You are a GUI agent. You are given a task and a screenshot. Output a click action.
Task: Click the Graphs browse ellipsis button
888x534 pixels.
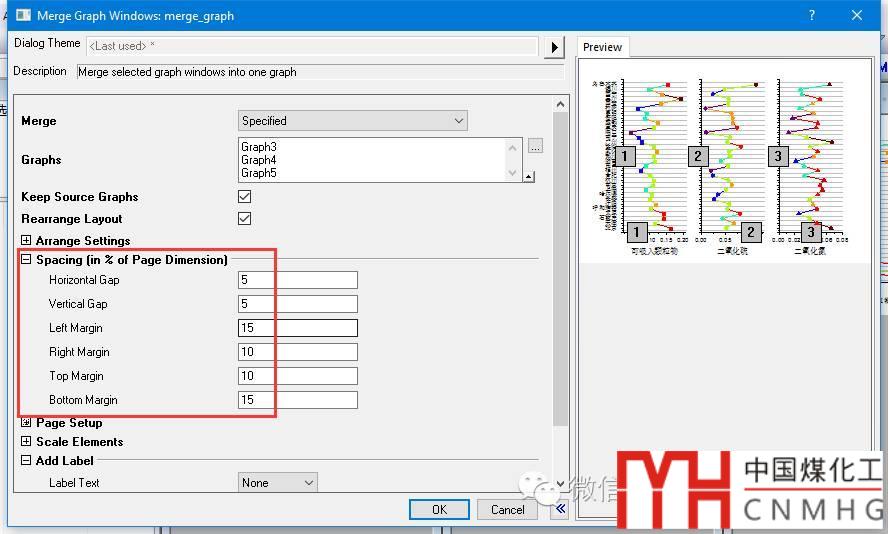click(x=535, y=146)
